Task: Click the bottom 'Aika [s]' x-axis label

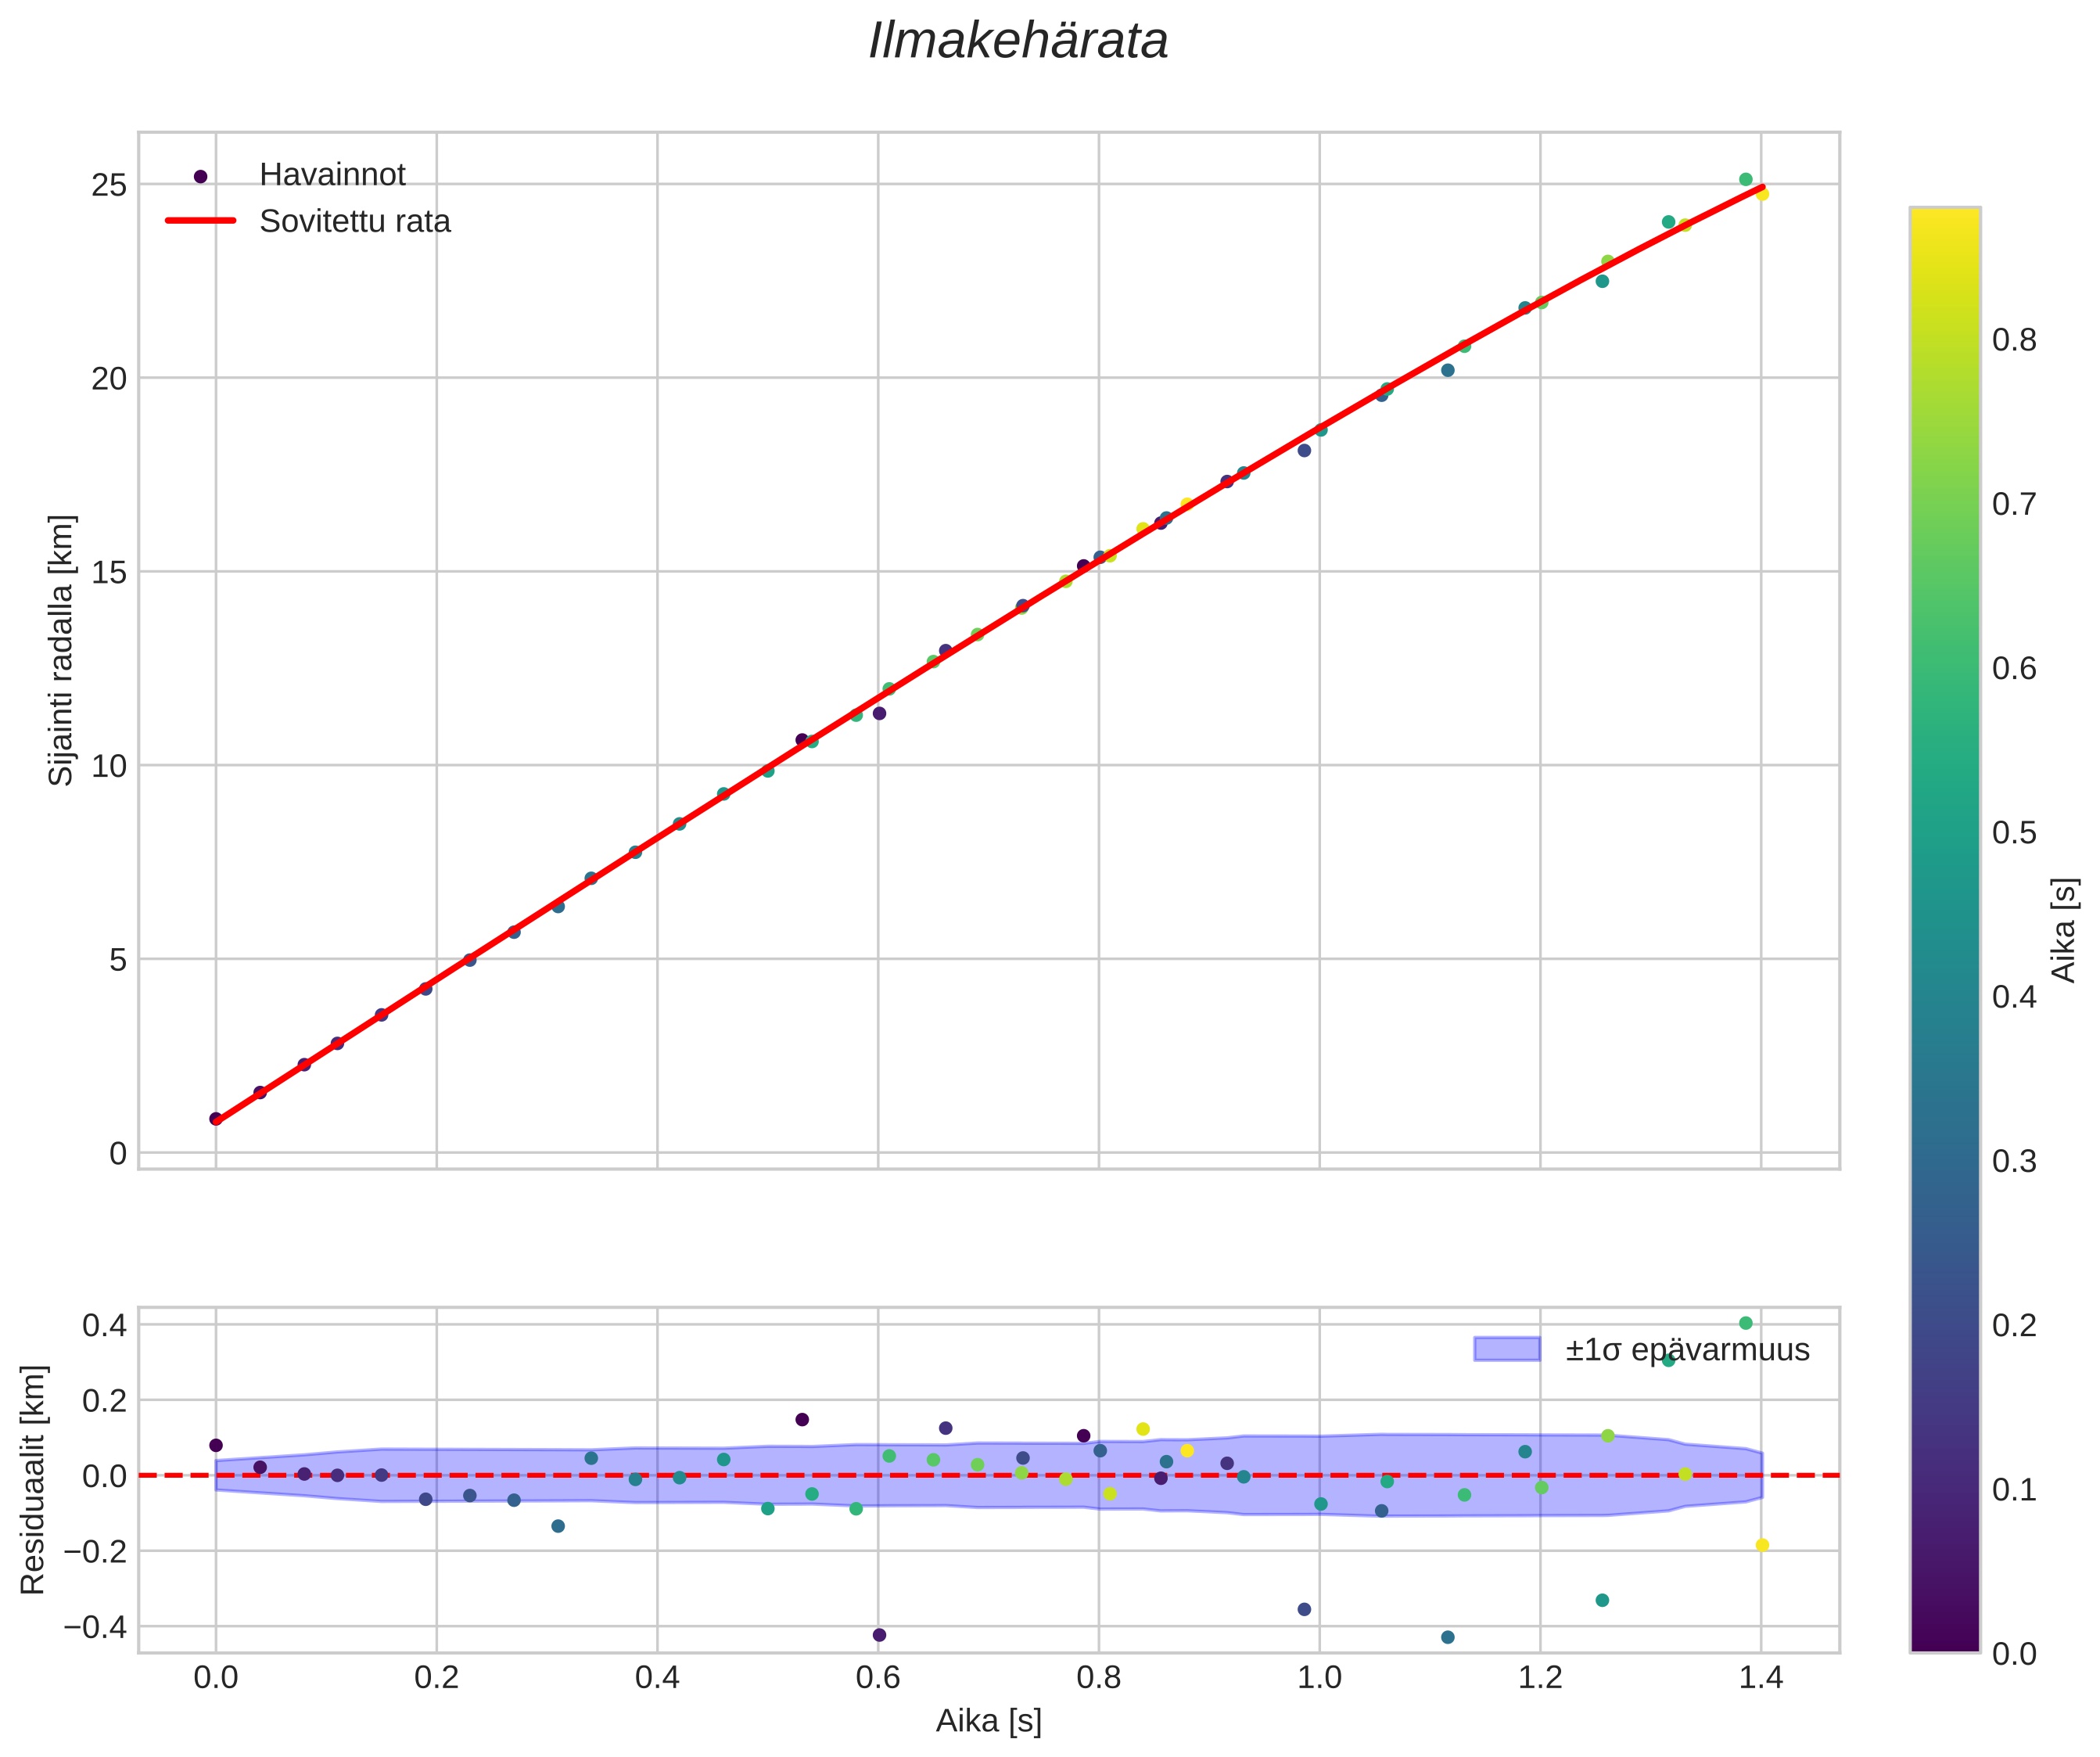Action: [988, 1720]
